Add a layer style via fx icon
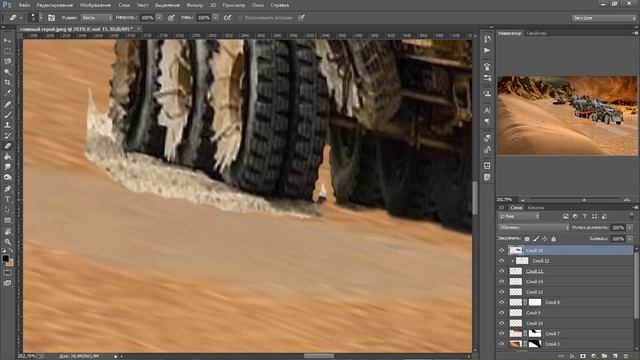The height and width of the screenshot is (360, 640). point(572,356)
